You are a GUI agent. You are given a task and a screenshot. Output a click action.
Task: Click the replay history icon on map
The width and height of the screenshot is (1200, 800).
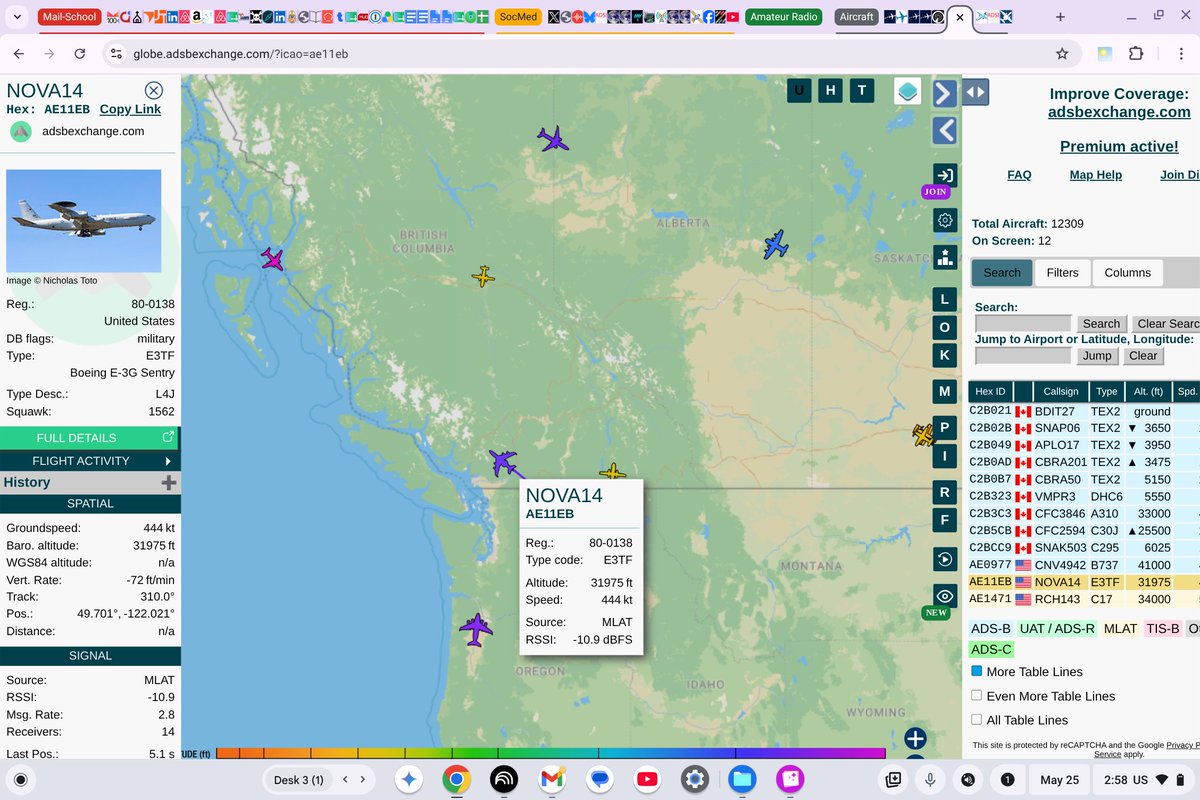pos(945,559)
